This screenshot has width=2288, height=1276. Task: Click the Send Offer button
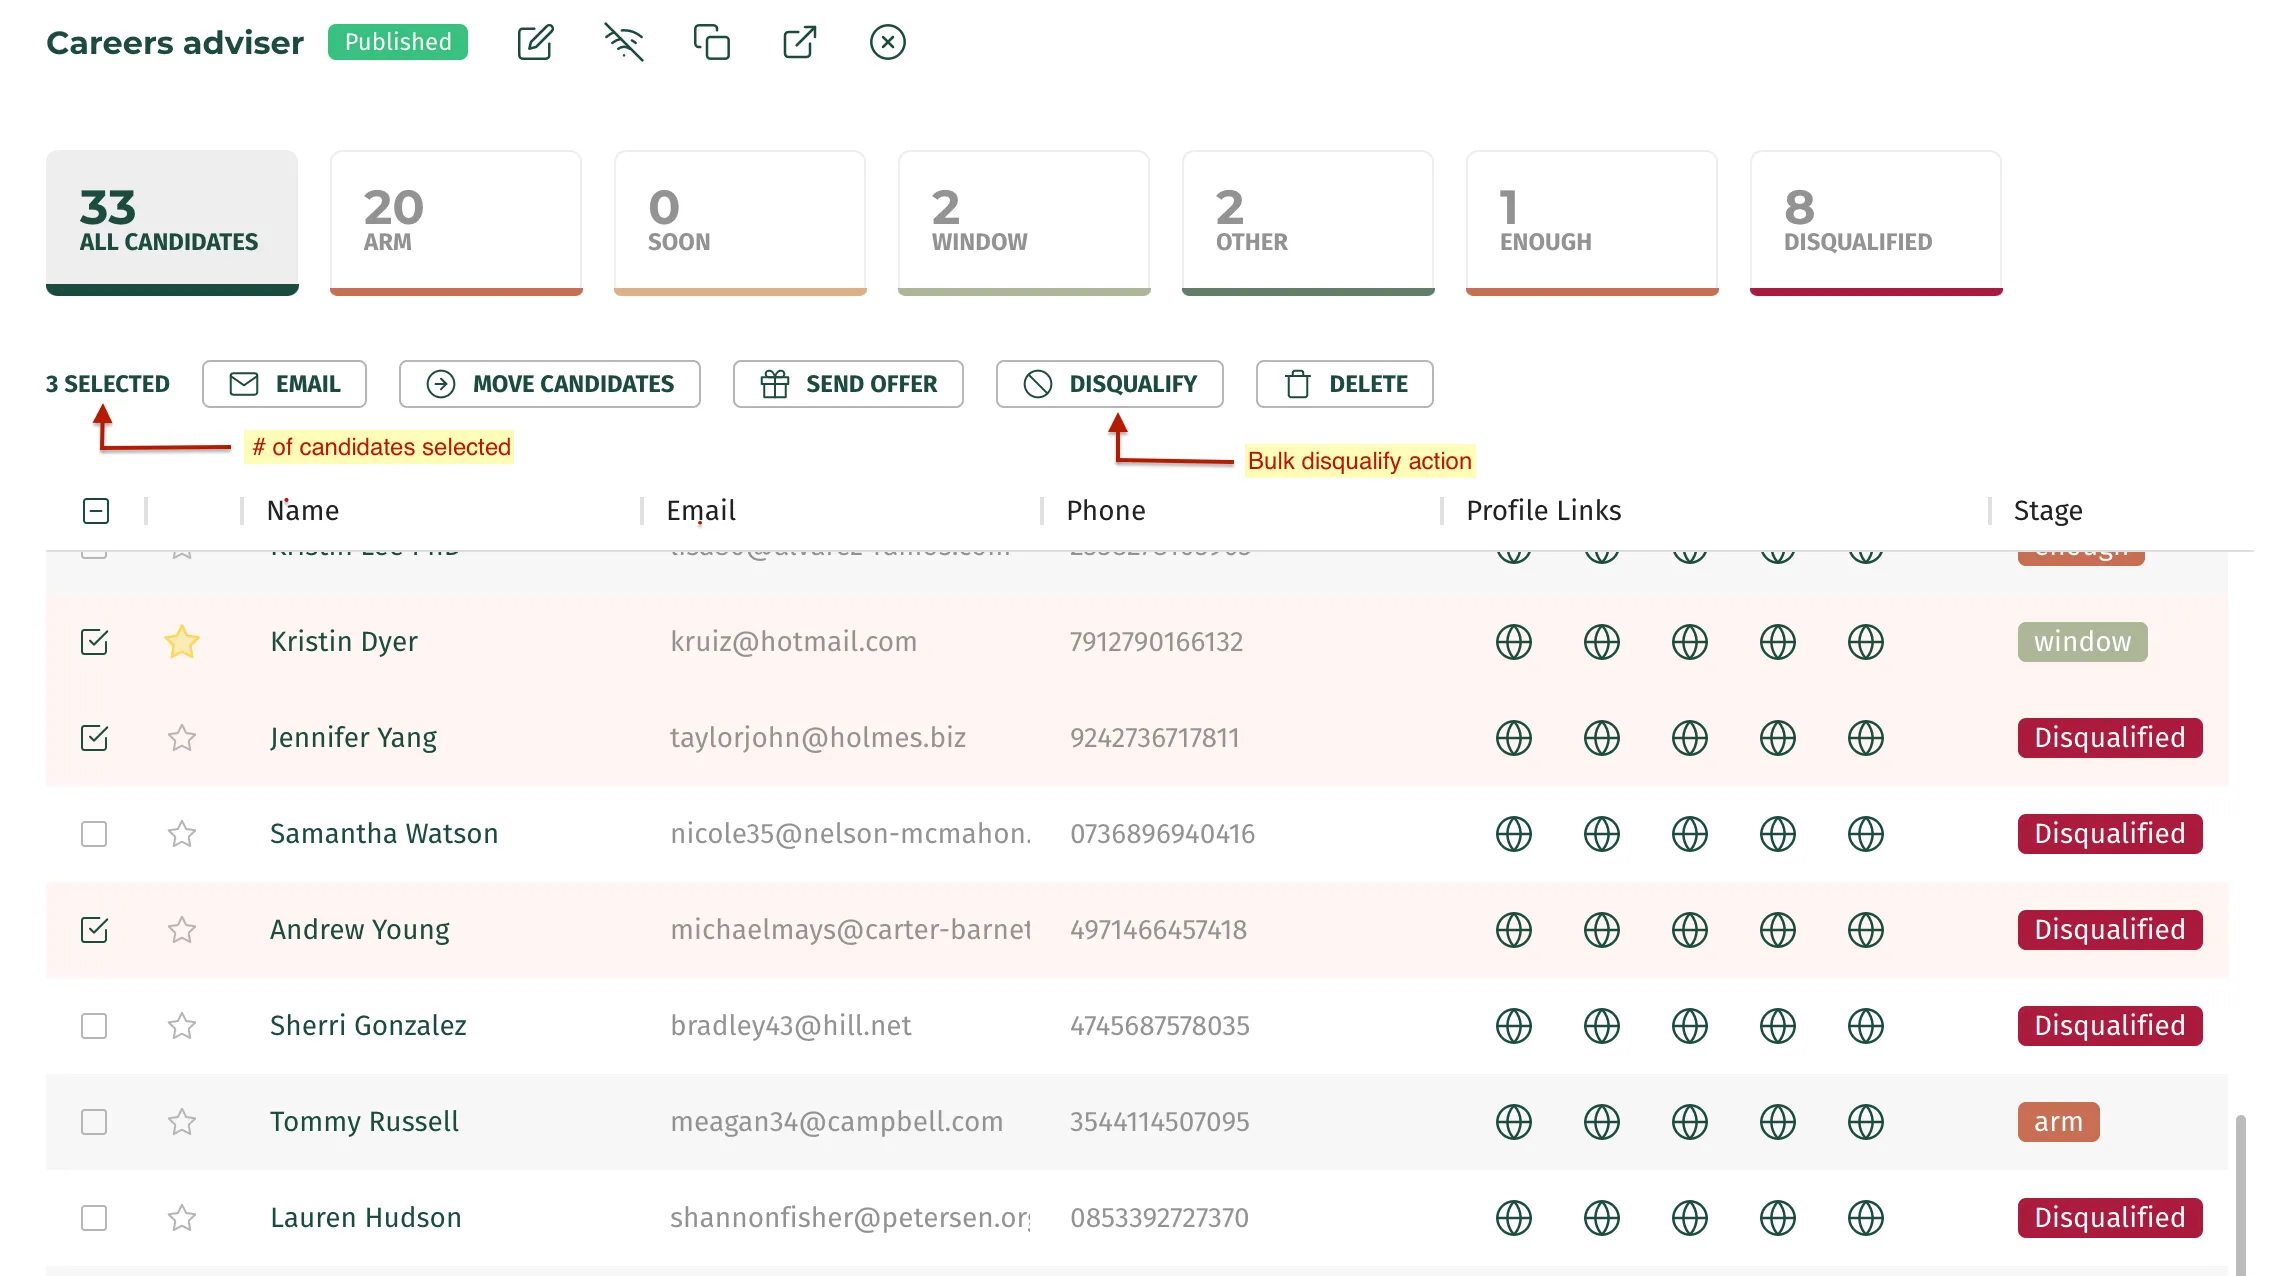coord(848,384)
